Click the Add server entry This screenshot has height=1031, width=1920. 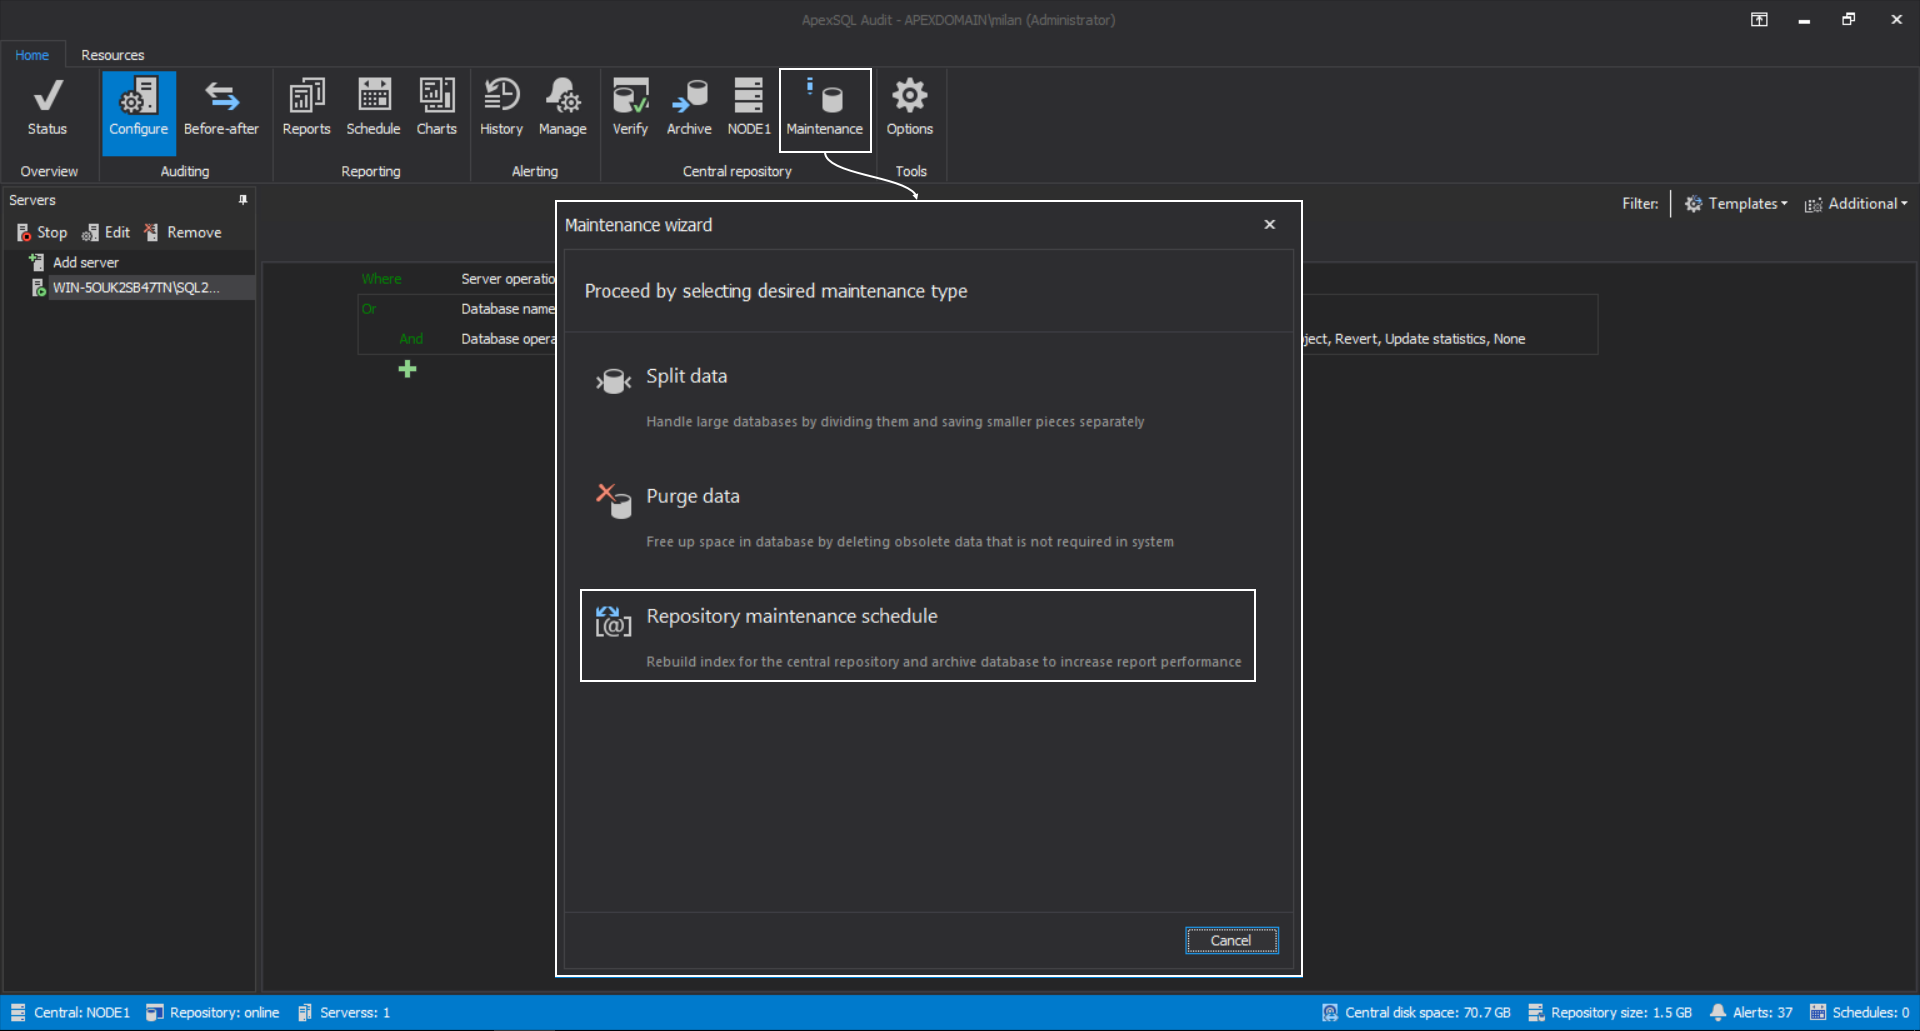coord(75,262)
